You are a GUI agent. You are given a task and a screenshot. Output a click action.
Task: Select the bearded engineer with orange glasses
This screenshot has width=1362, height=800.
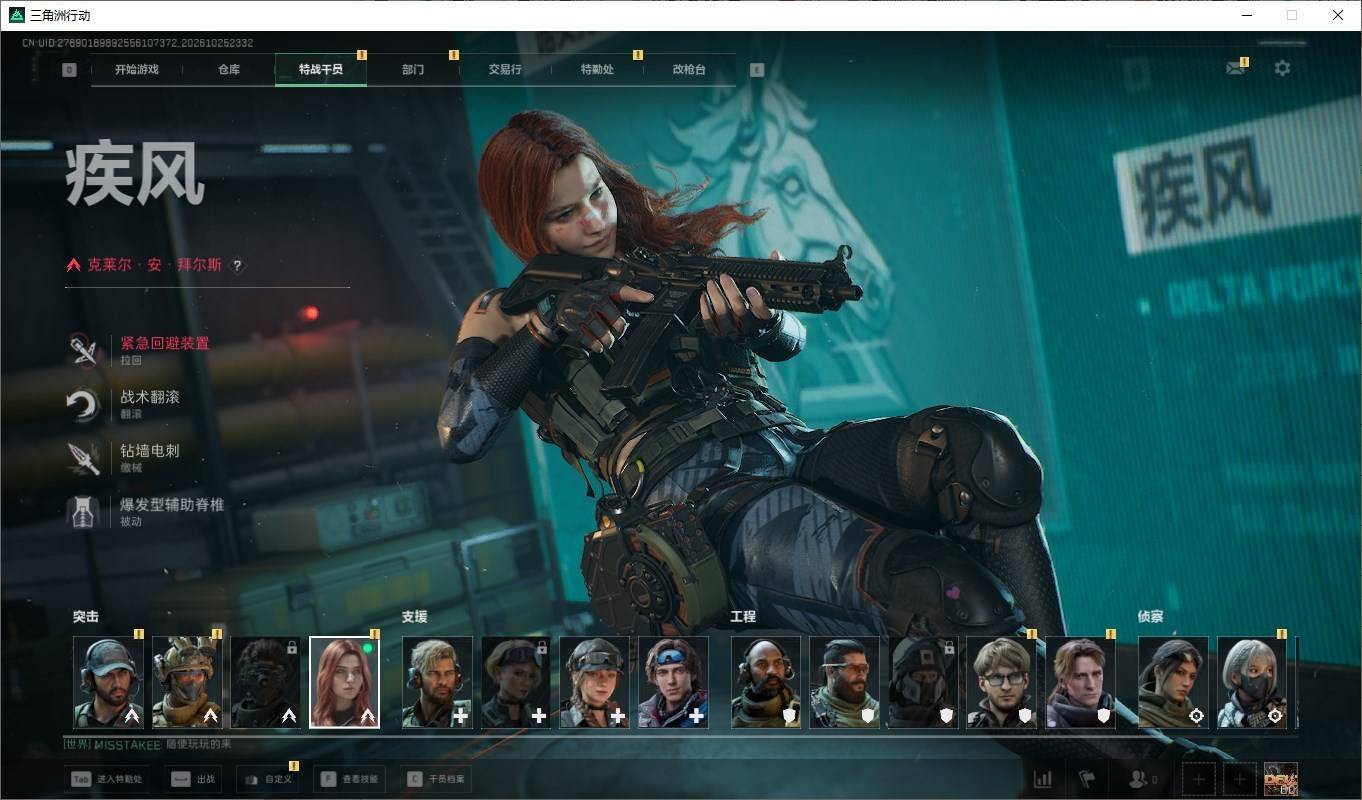pos(844,682)
